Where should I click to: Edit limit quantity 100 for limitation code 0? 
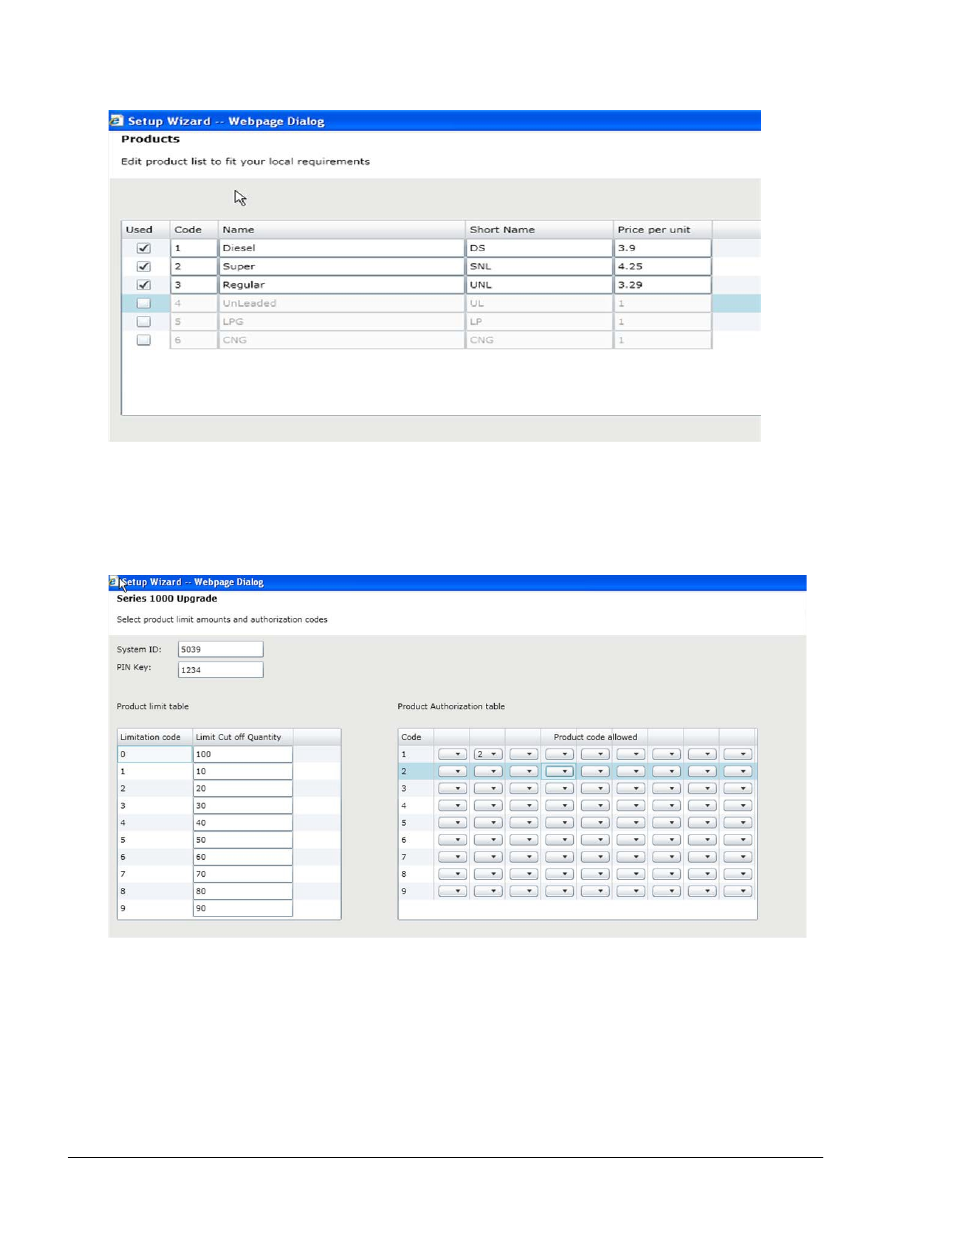click(243, 754)
